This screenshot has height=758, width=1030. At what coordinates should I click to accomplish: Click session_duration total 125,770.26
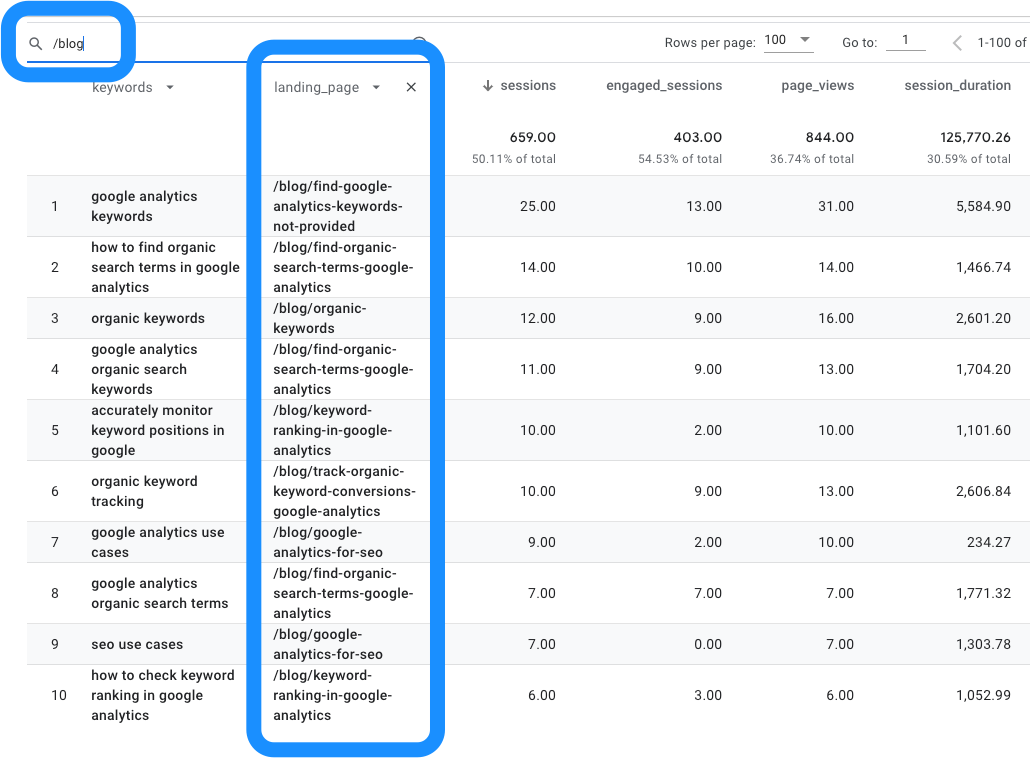975,137
